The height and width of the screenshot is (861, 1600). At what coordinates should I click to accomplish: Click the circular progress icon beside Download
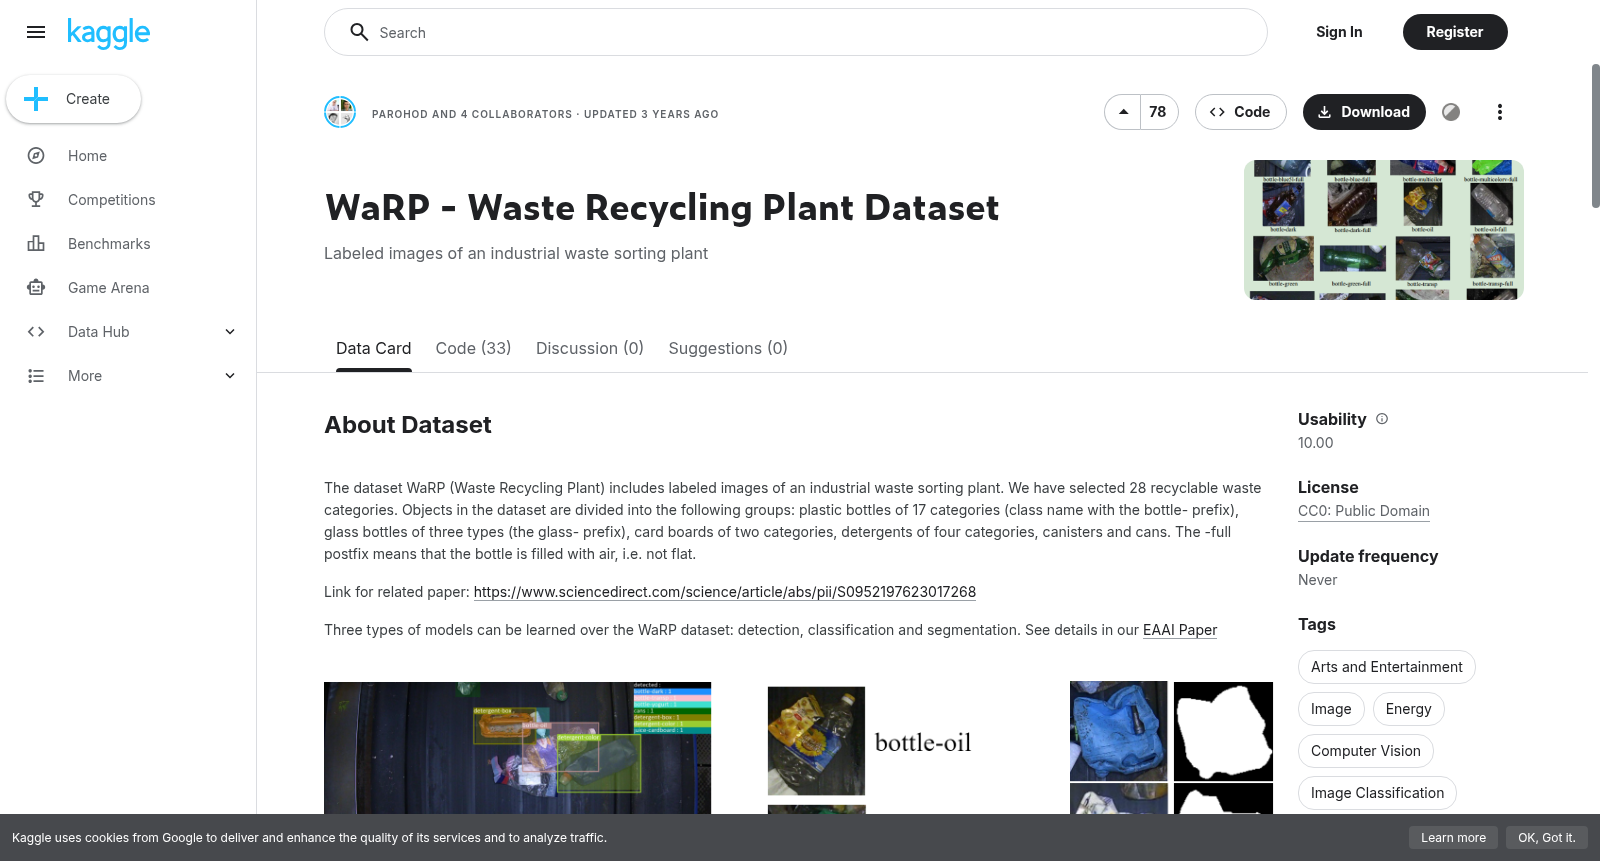coord(1451,112)
